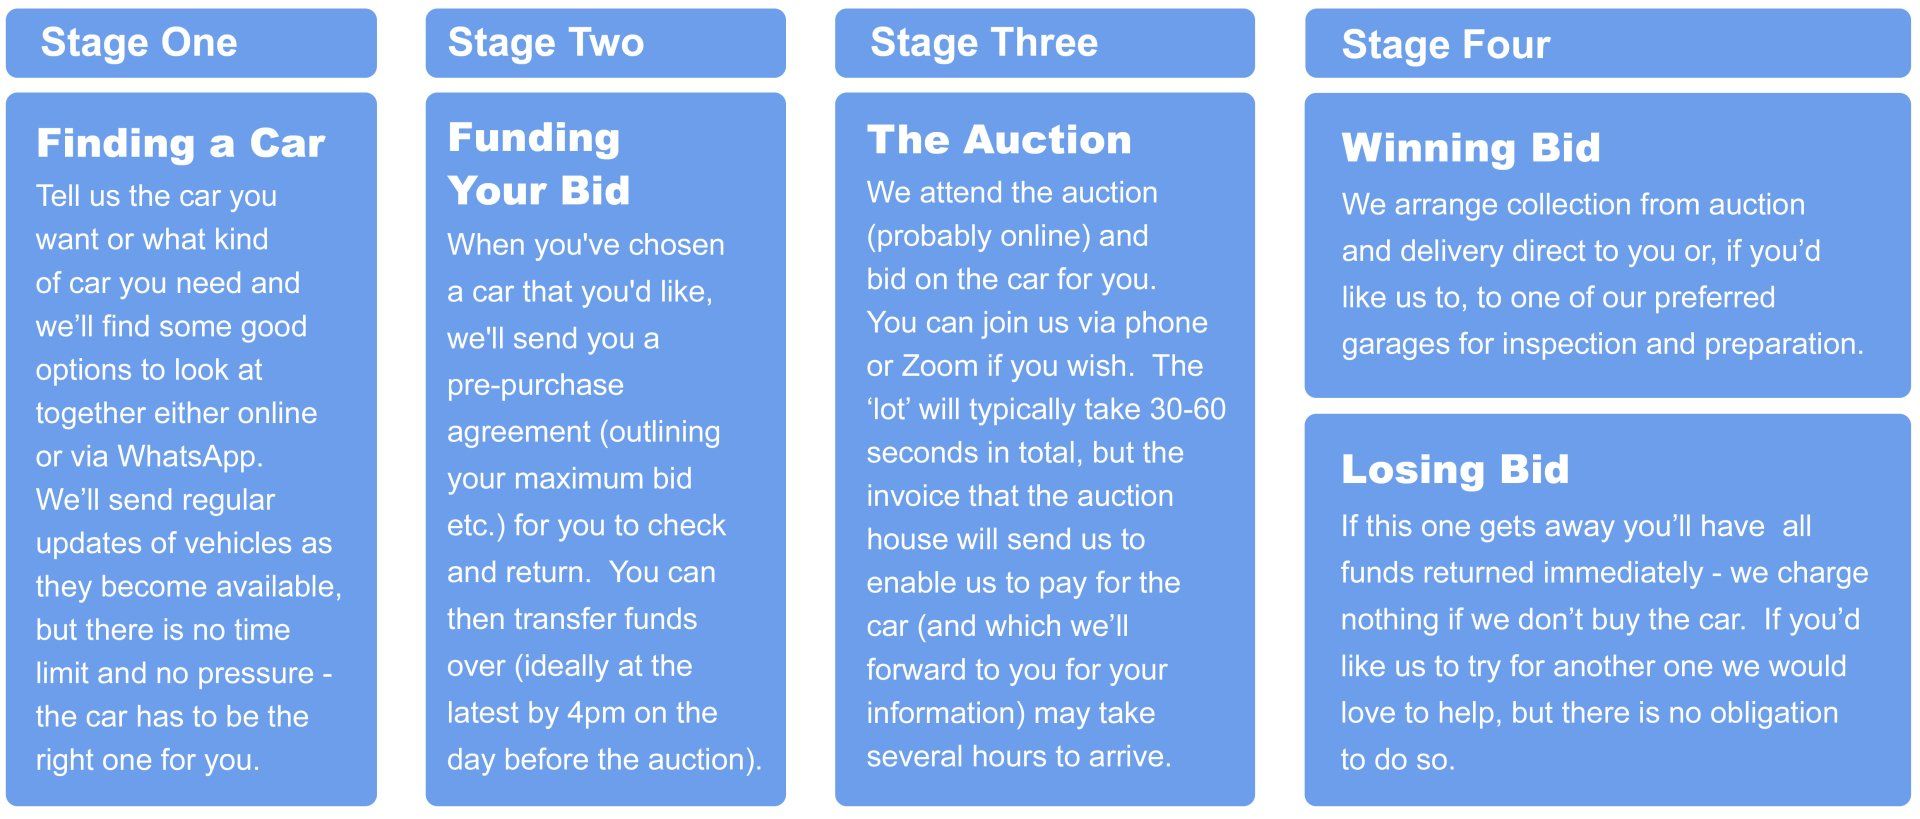Click 'garages for inspection and preparation' line
This screenshot has width=1920, height=819.
pyautogui.click(x=1602, y=344)
